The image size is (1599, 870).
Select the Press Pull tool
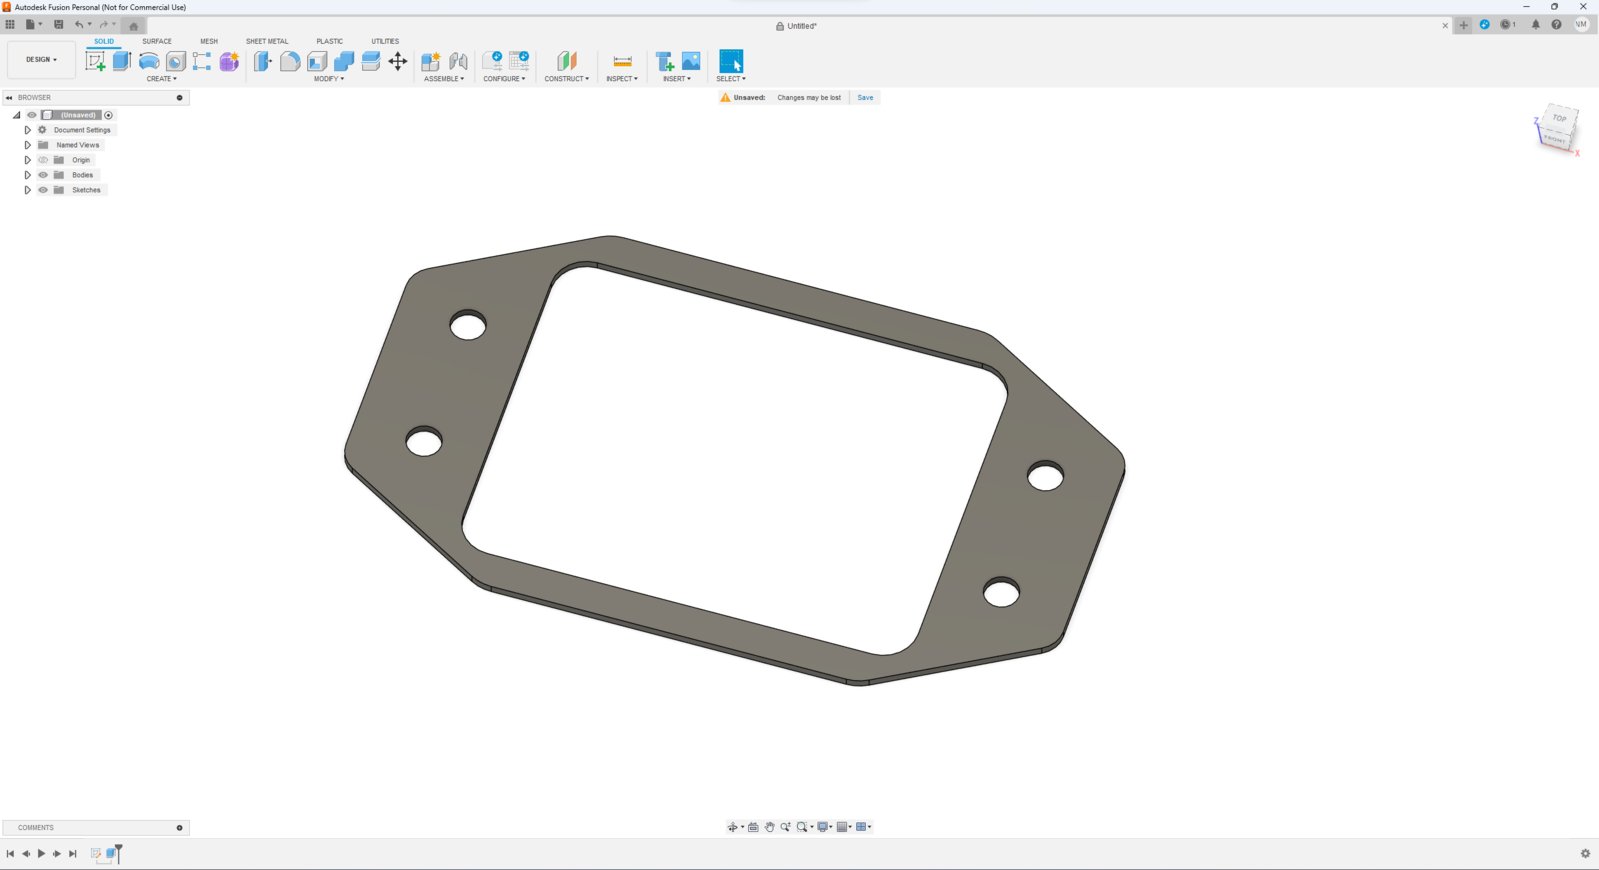click(x=262, y=61)
